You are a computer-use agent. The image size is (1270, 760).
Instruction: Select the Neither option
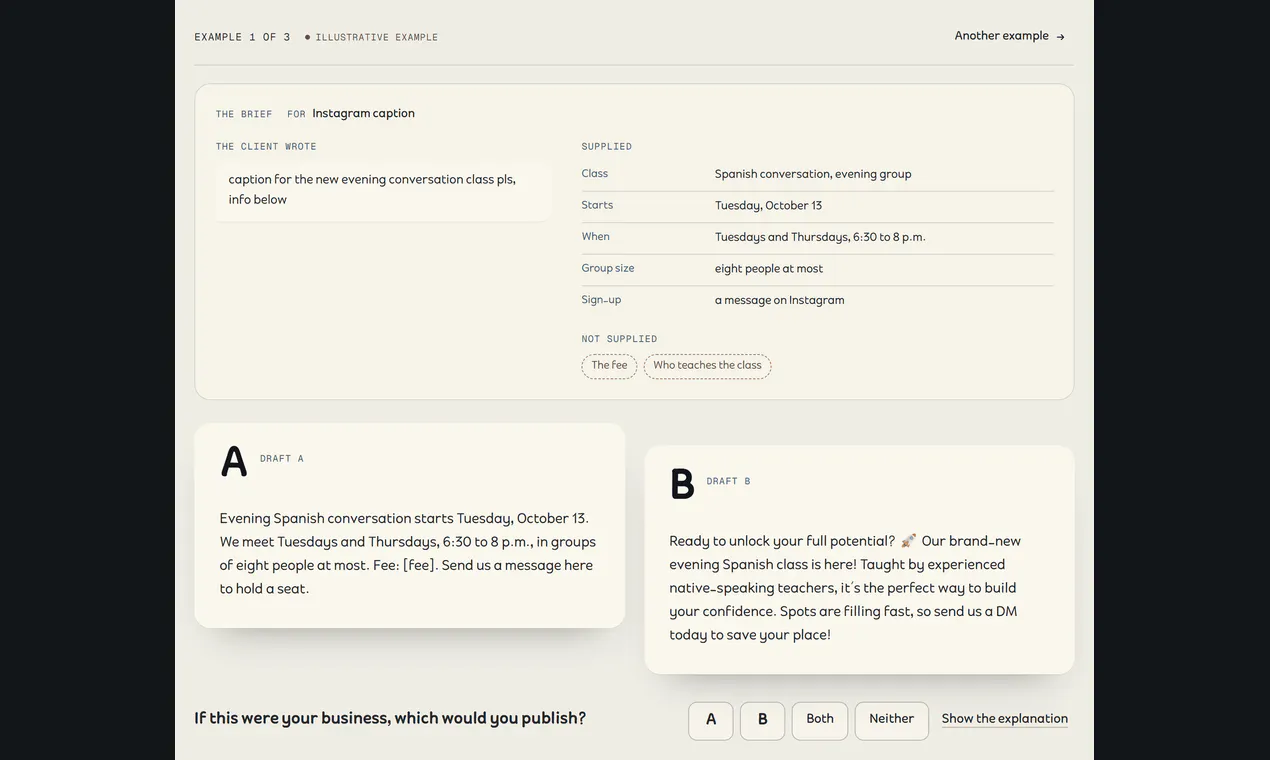(x=892, y=721)
